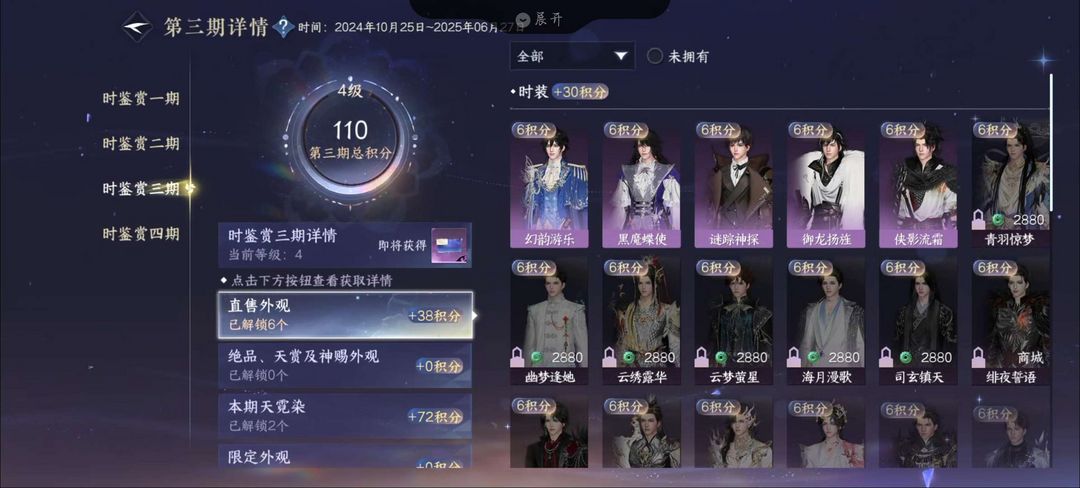Open 本期天霓染 points entry
Screen dimensions: 1080x488
click(x=345, y=416)
